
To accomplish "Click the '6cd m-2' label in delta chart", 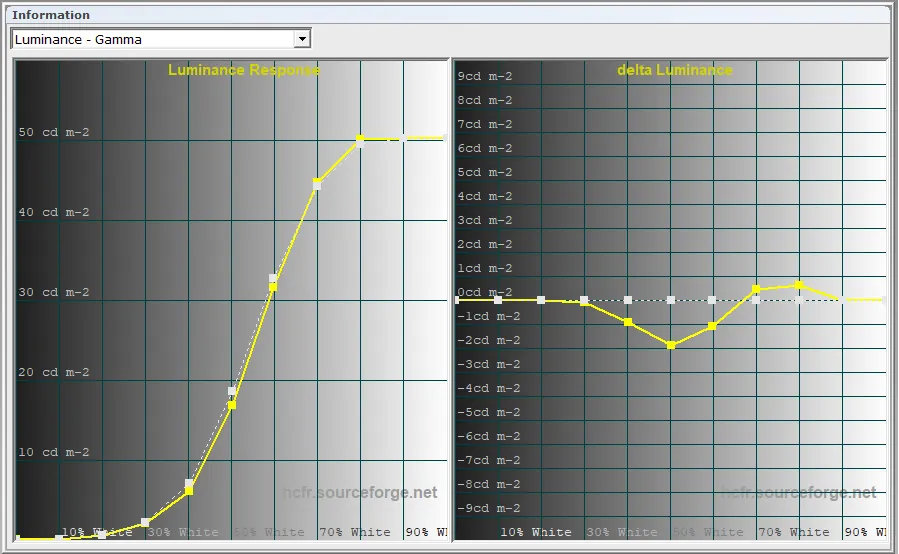I will click(484, 149).
